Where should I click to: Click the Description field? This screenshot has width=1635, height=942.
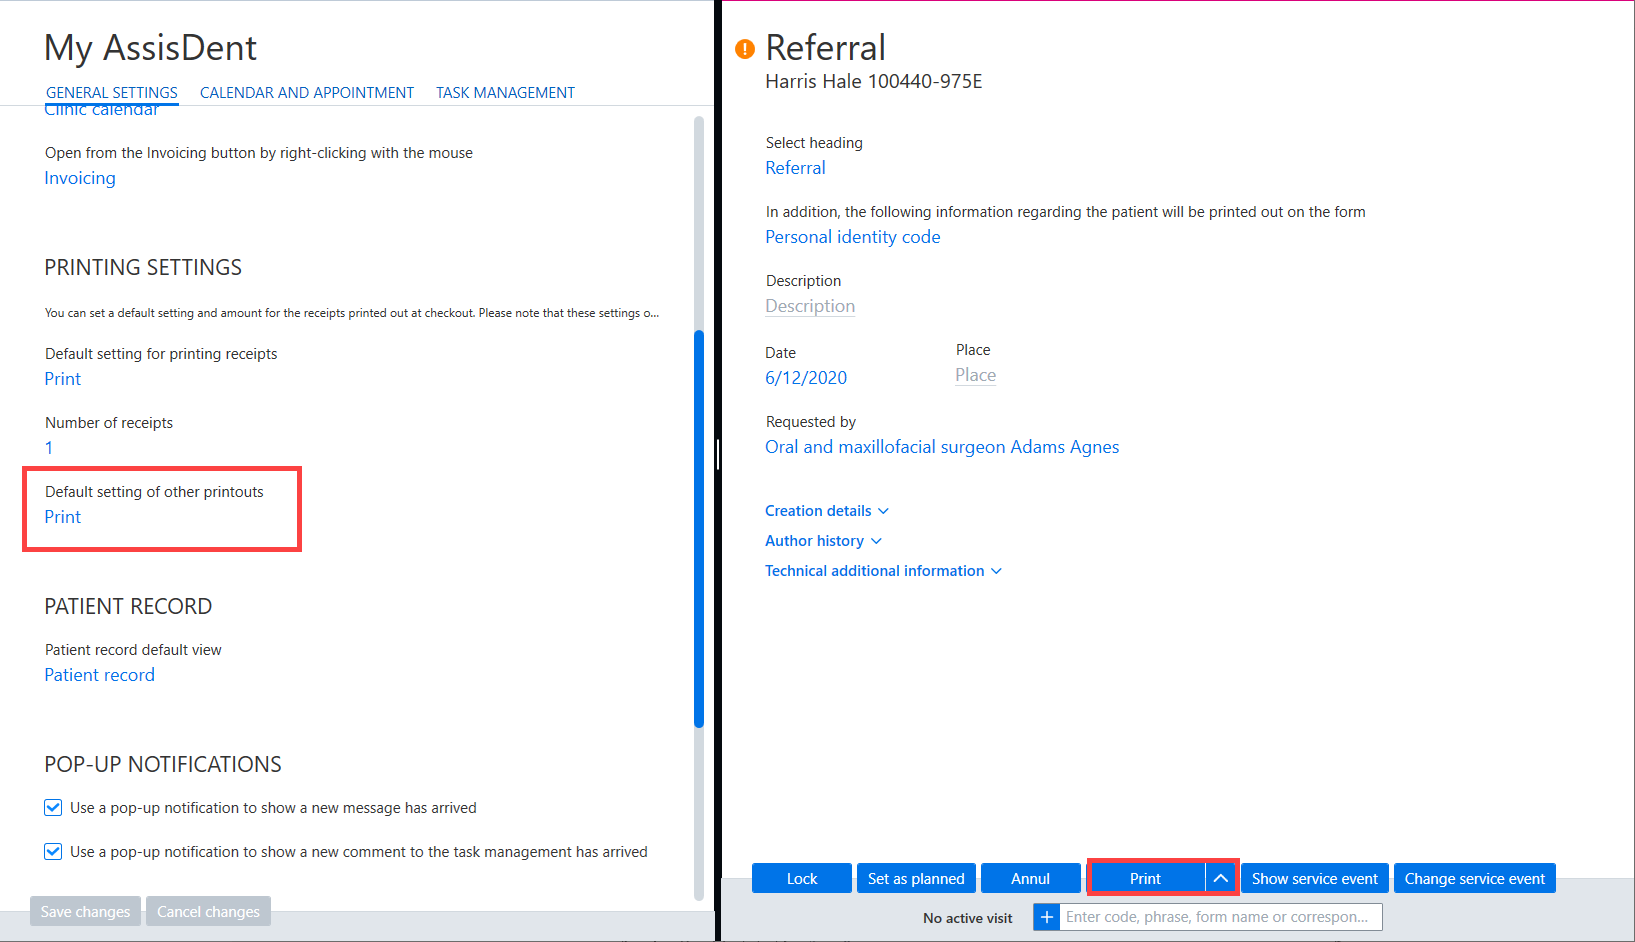[810, 306]
